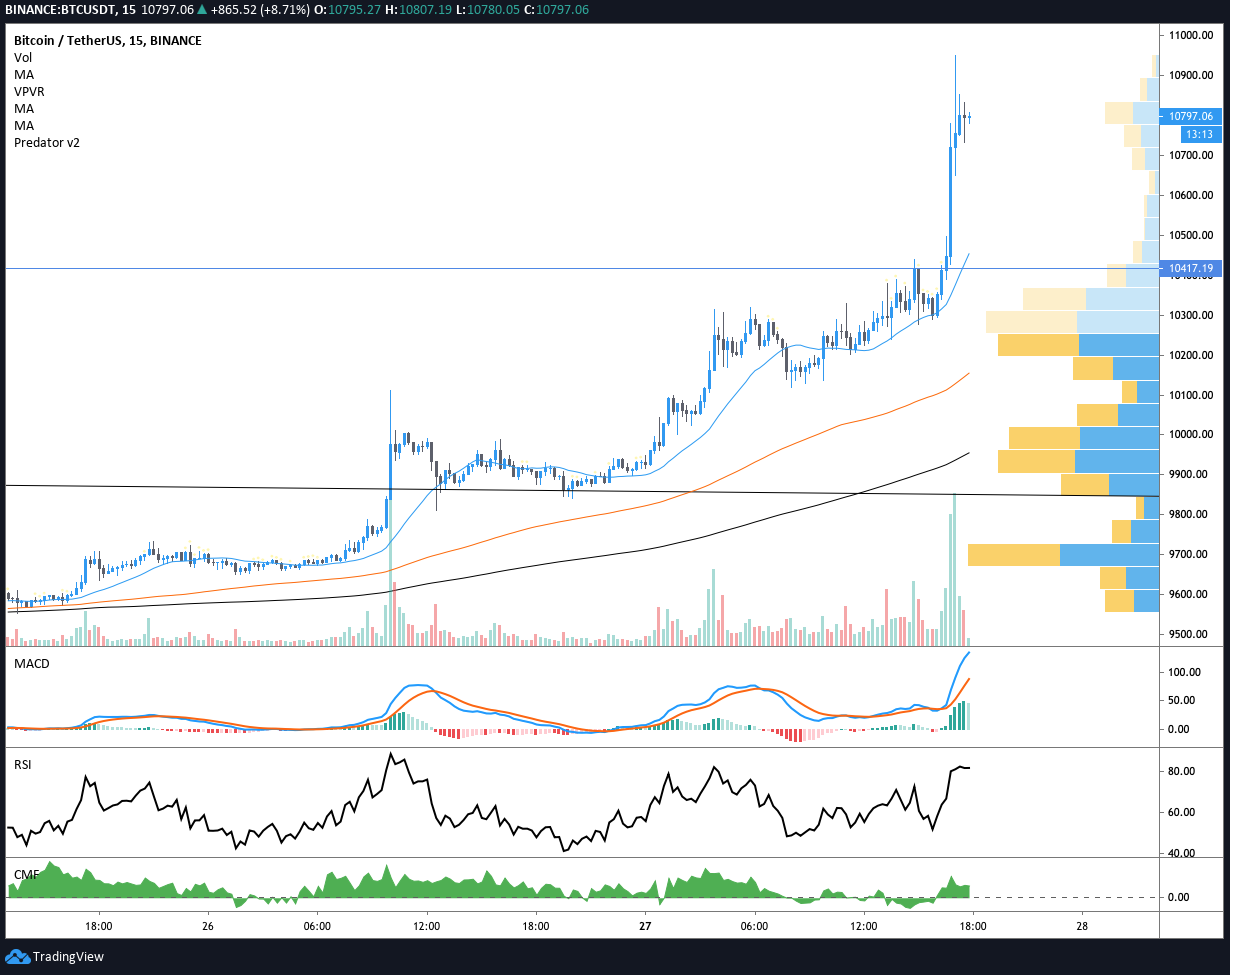Click the 06:00 label after date 27
Image resolution: width=1233 pixels, height=975 pixels.
754,926
